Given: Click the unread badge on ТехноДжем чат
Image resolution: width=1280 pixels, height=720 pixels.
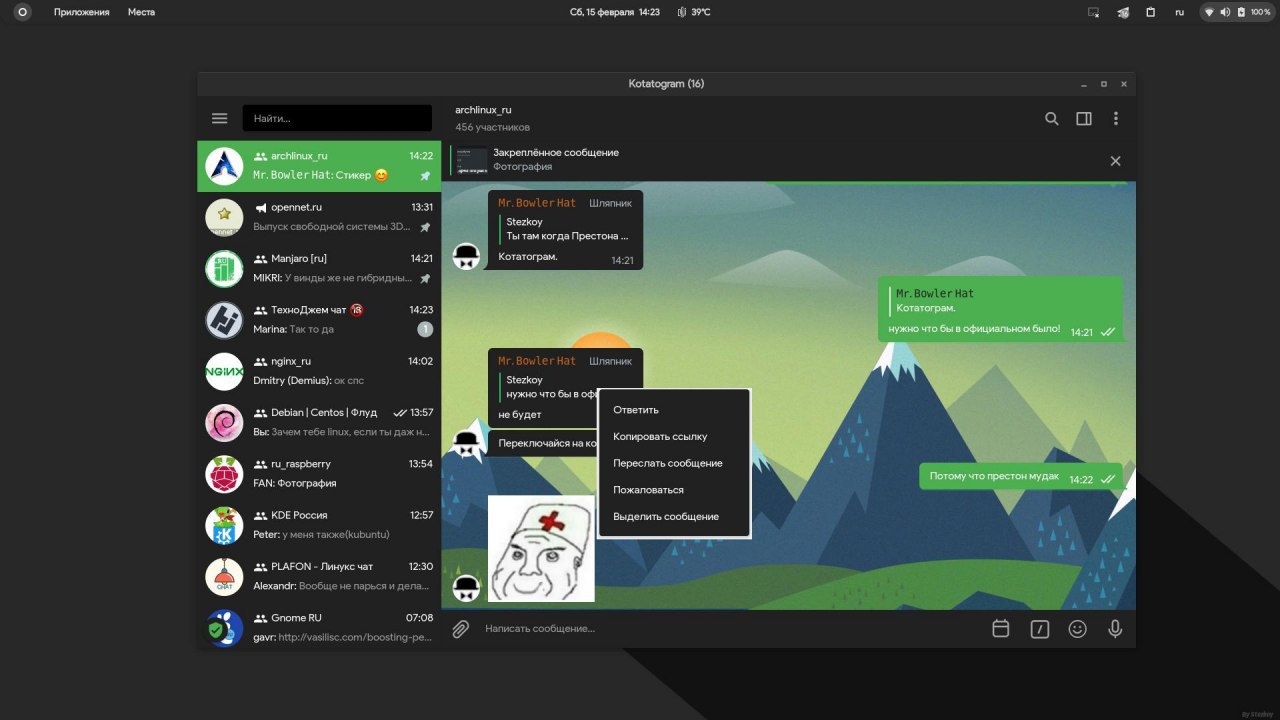Looking at the screenshot, I should pyautogui.click(x=425, y=329).
